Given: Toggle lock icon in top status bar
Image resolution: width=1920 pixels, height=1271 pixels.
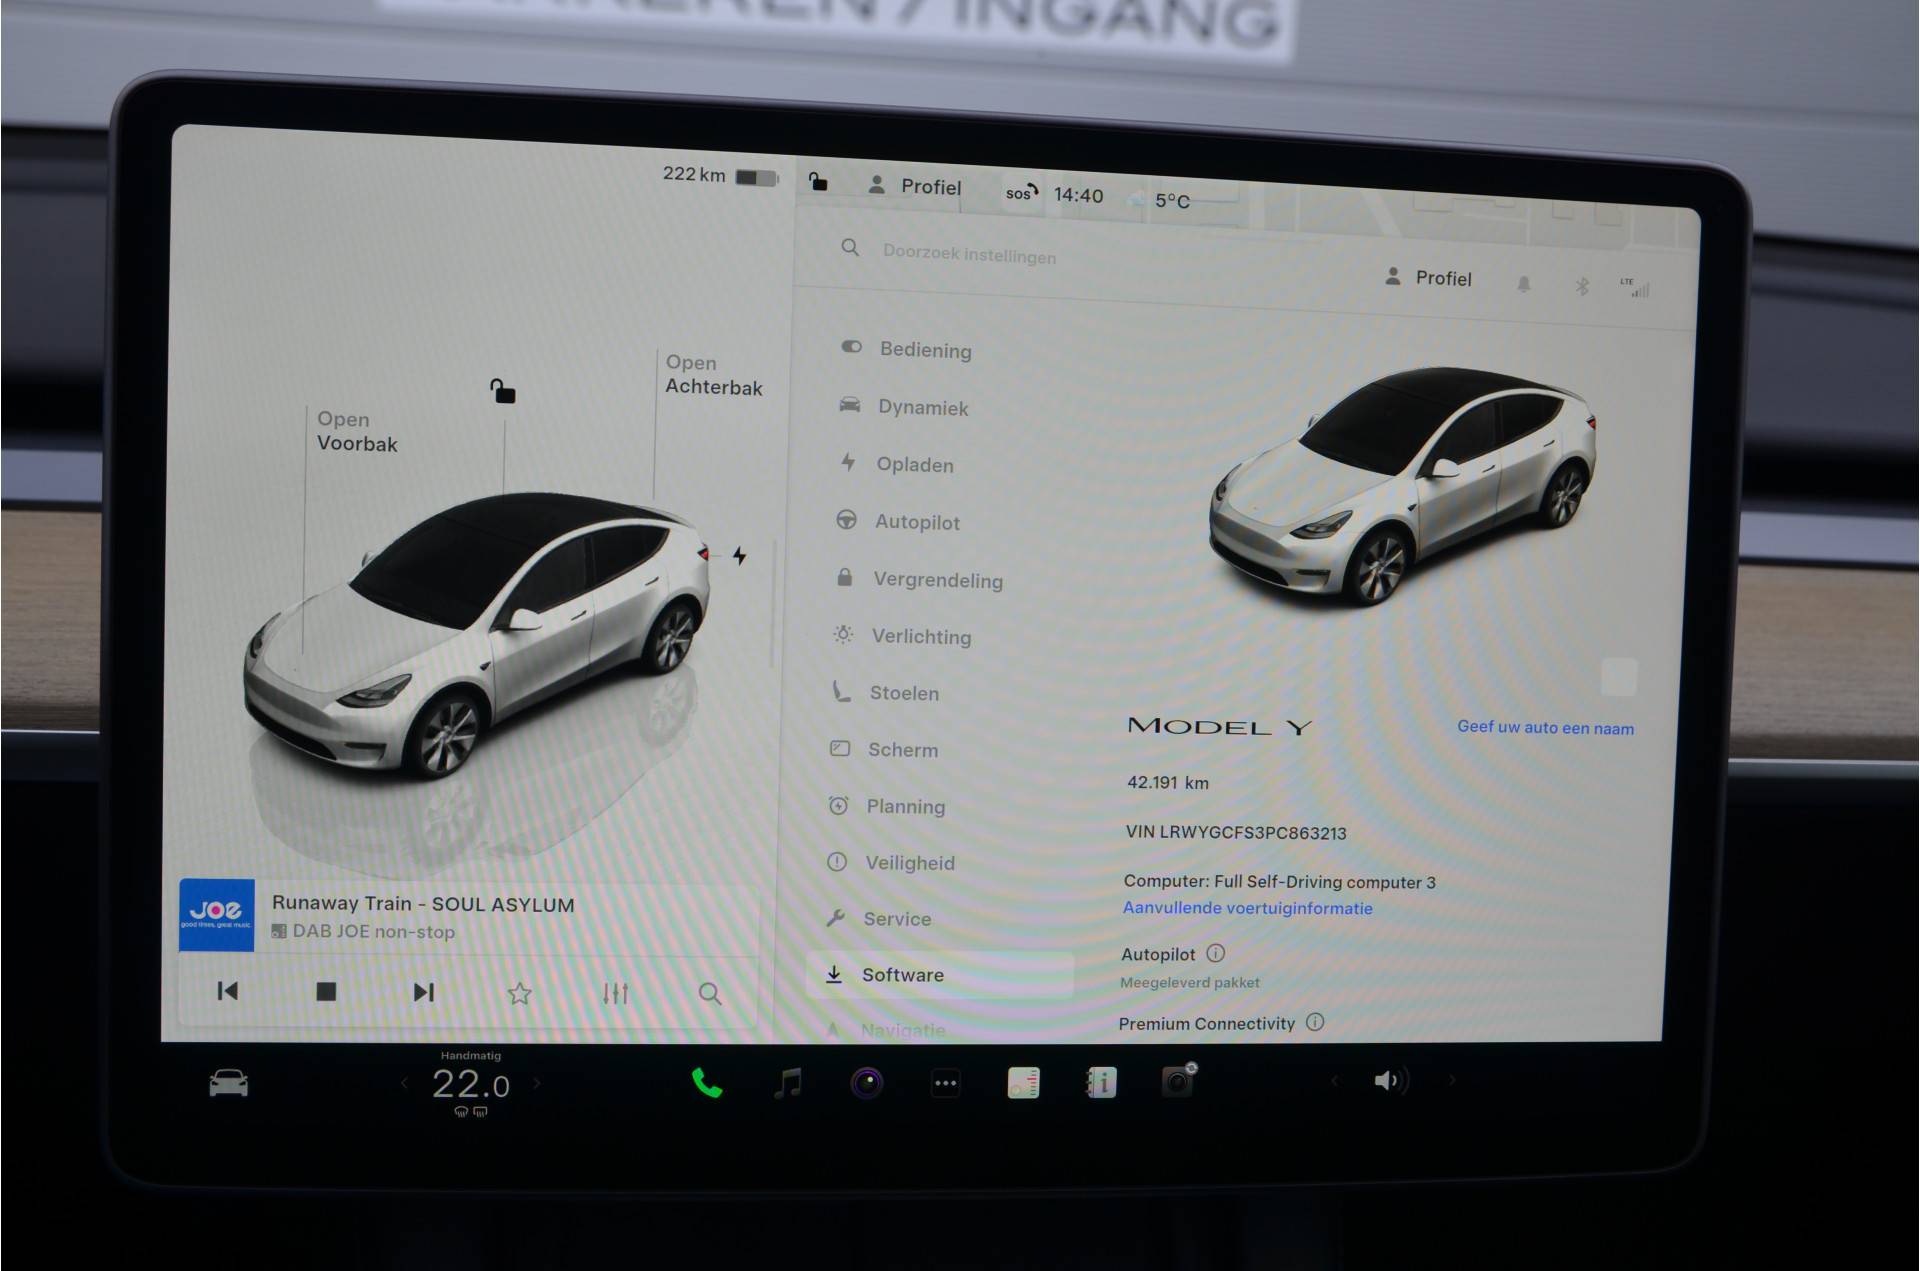Looking at the screenshot, I should [818, 182].
